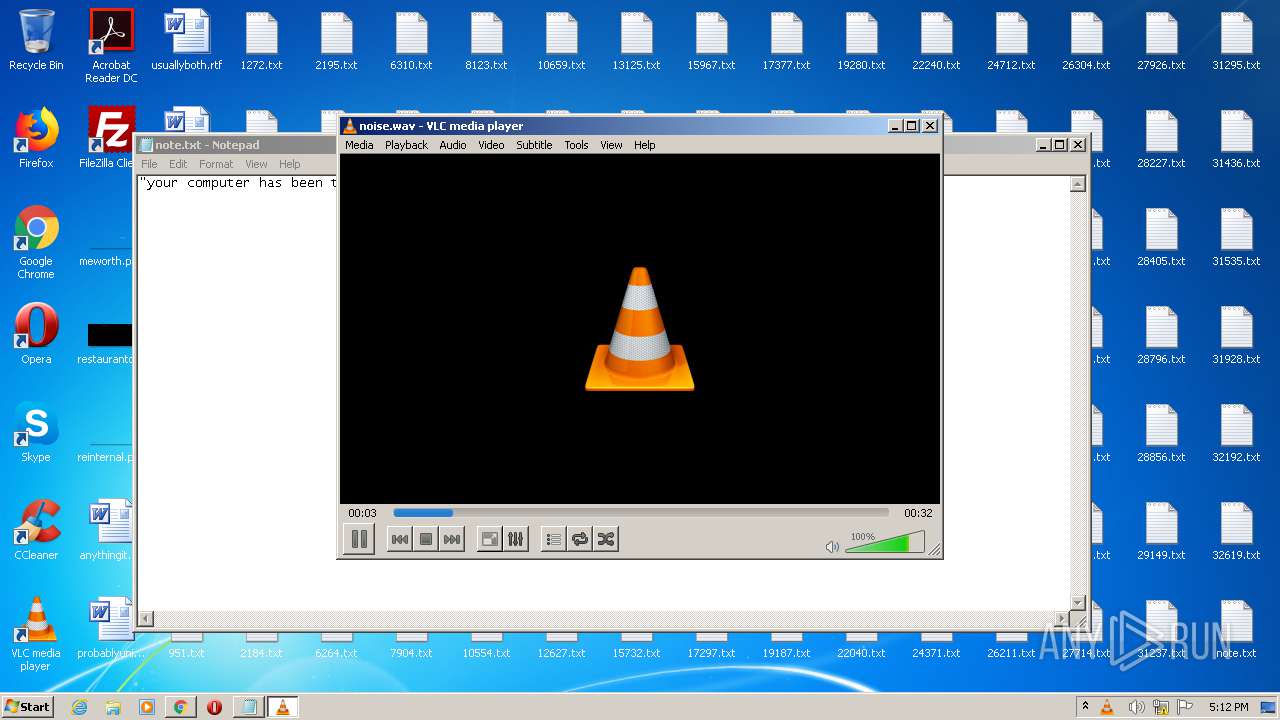Open Windows Explorer from the taskbar
This screenshot has width=1280, height=720.
[x=113, y=707]
